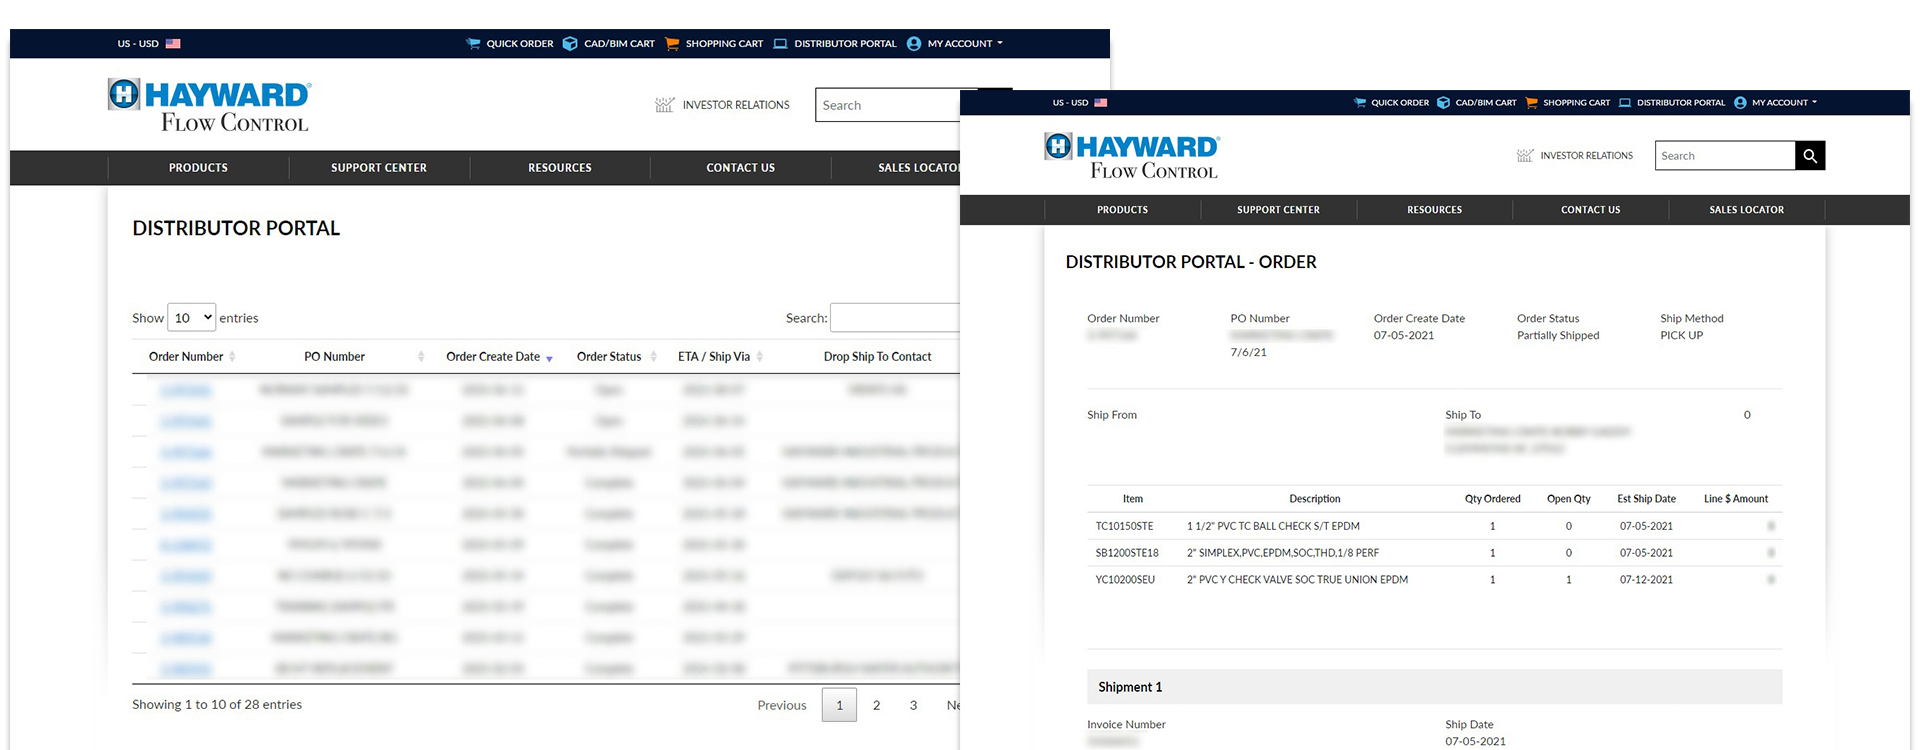
Task: Open Resources menu in back window
Action: pyautogui.click(x=560, y=168)
